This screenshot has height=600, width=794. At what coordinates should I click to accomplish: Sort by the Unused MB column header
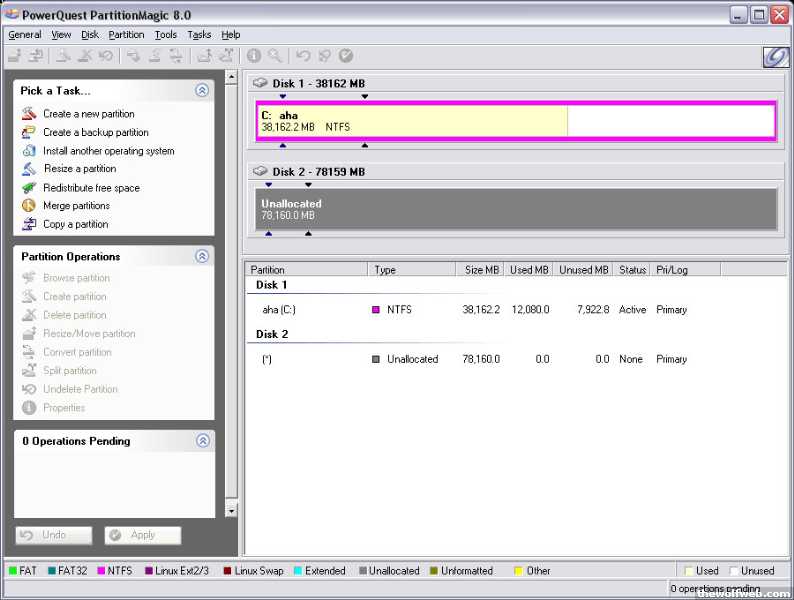pyautogui.click(x=582, y=270)
